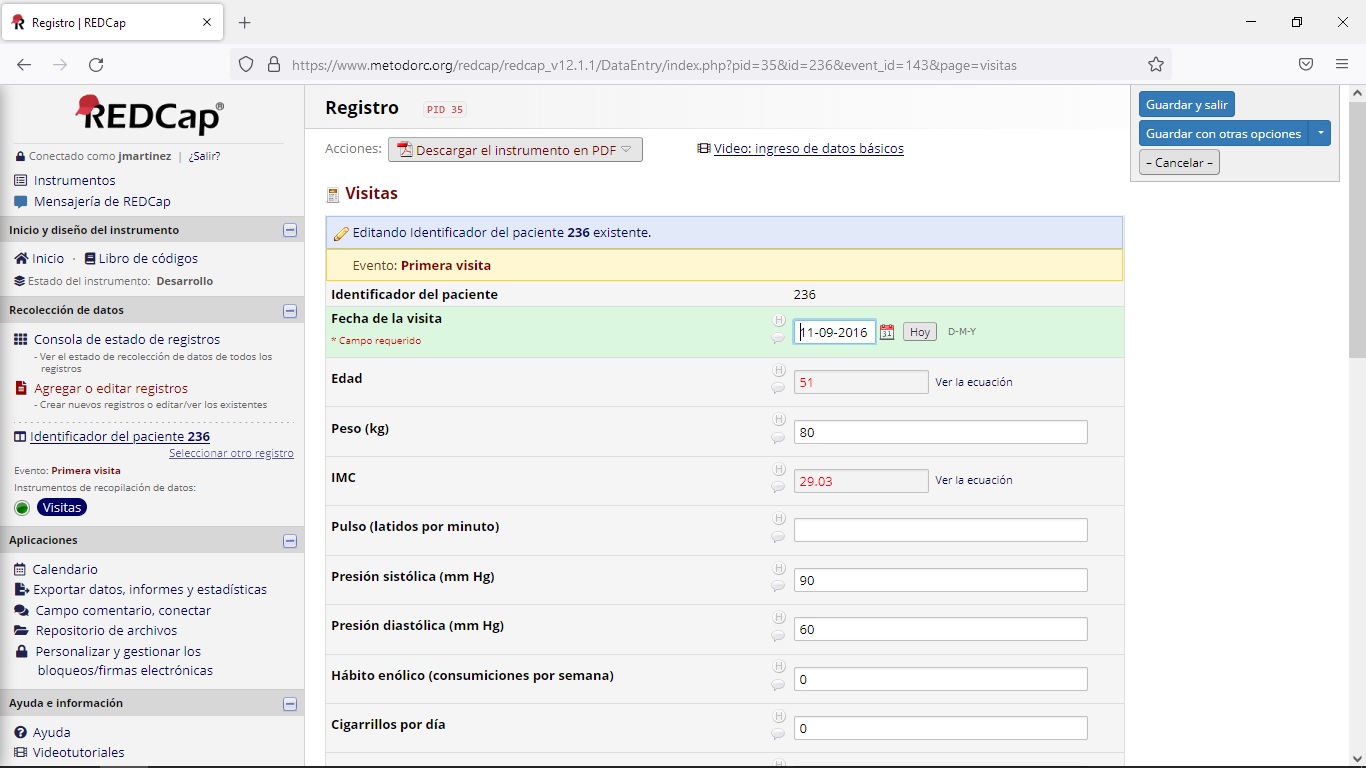This screenshot has width=1366, height=768.
Task: Click the PDF icon on the download instrument button
Action: 408,149
